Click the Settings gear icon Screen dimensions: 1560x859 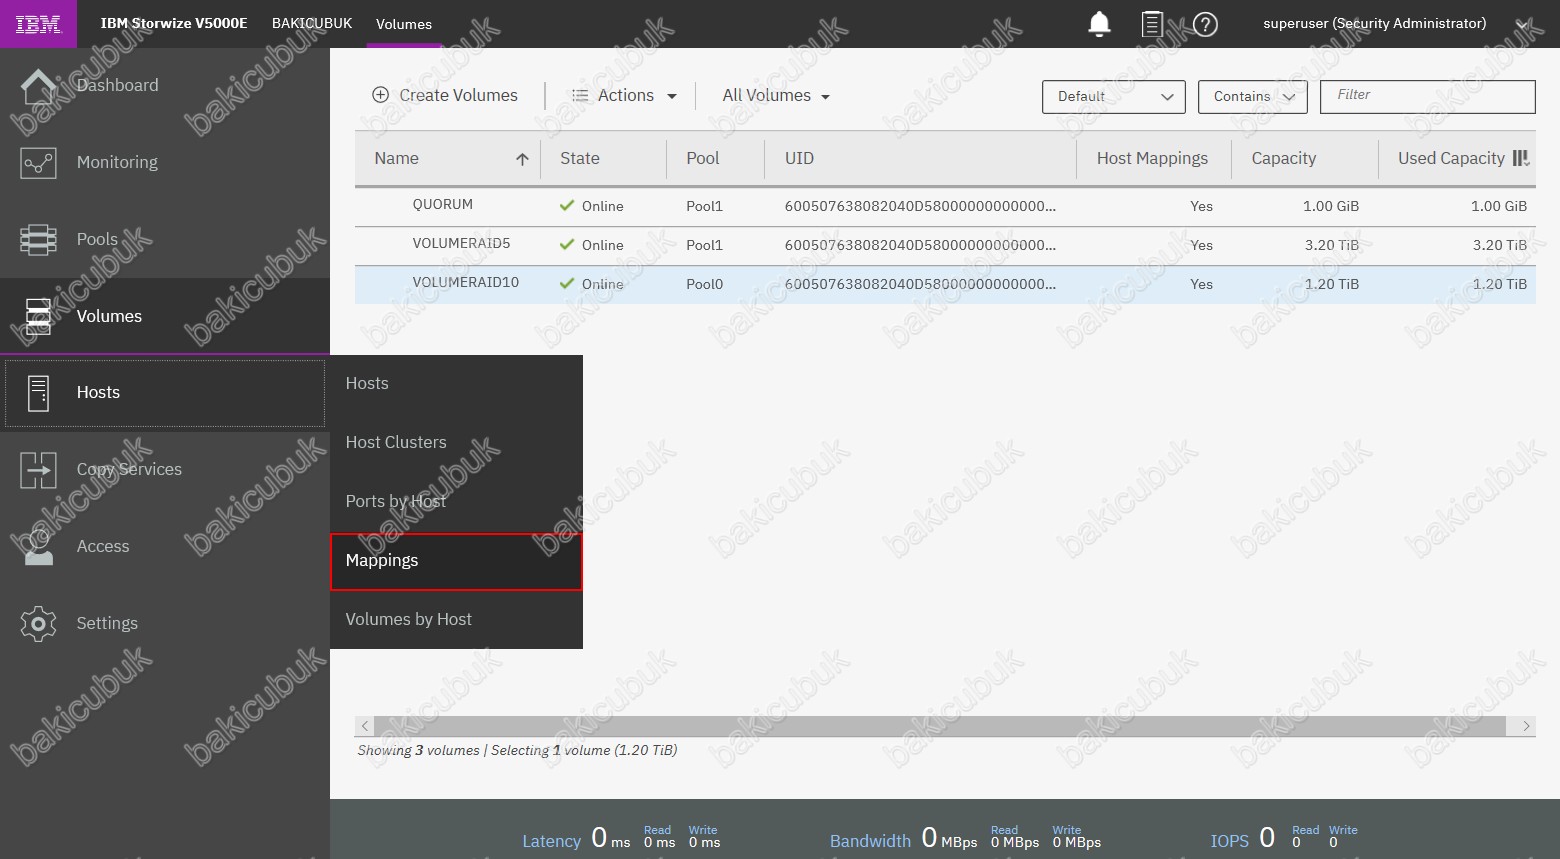[x=38, y=624]
